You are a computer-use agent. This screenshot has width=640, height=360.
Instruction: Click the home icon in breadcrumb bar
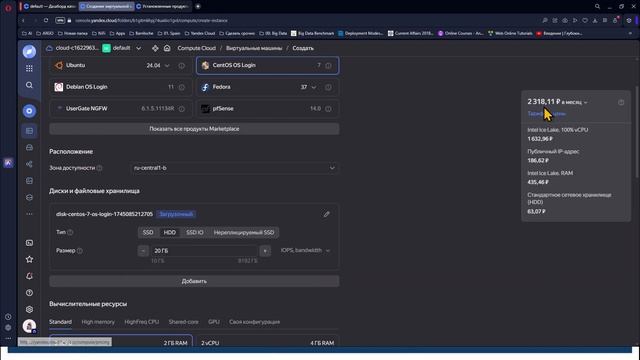click(167, 48)
